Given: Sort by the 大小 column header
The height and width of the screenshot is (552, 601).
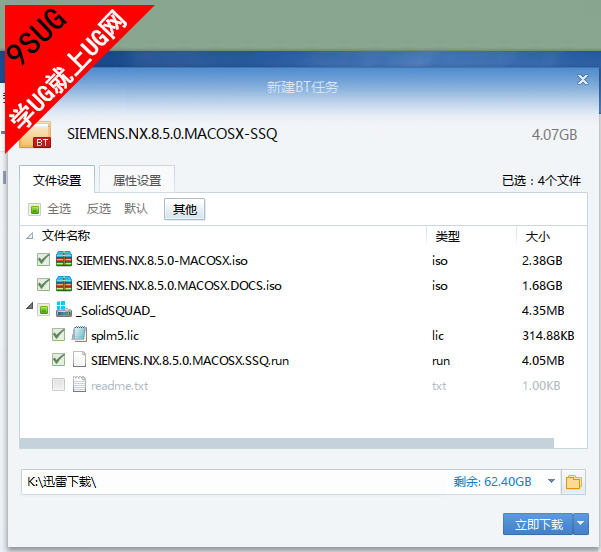Looking at the screenshot, I should (537, 237).
